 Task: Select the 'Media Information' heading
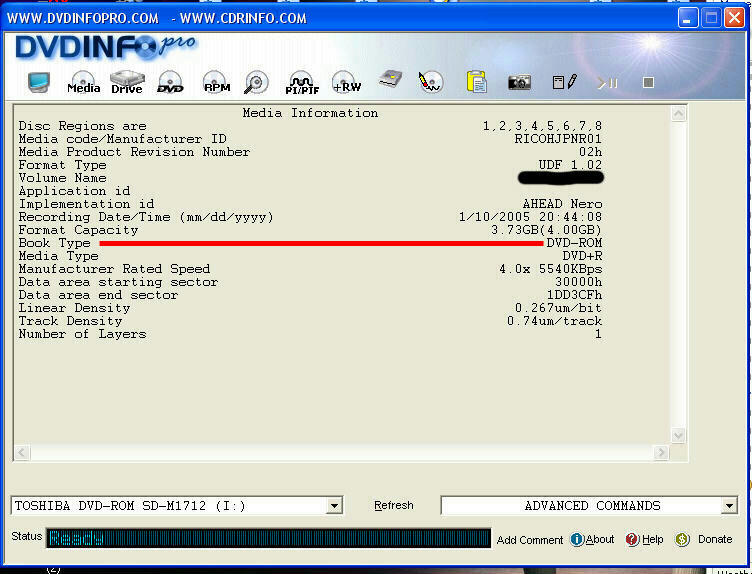point(310,113)
